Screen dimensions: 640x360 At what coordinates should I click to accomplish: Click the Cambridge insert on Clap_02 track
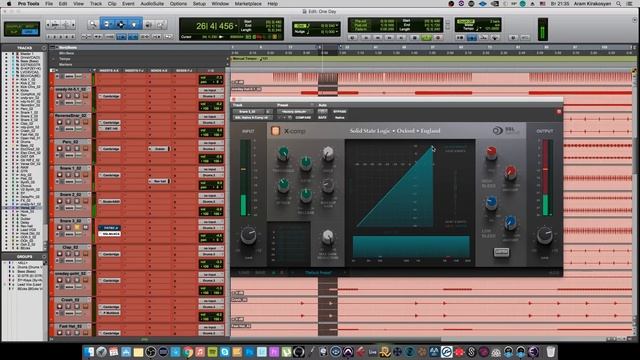(109, 254)
